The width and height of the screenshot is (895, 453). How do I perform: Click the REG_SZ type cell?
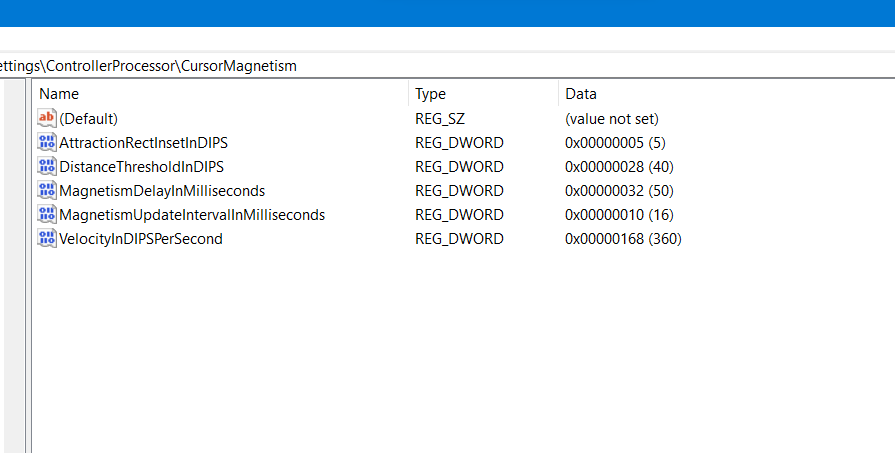(440, 119)
